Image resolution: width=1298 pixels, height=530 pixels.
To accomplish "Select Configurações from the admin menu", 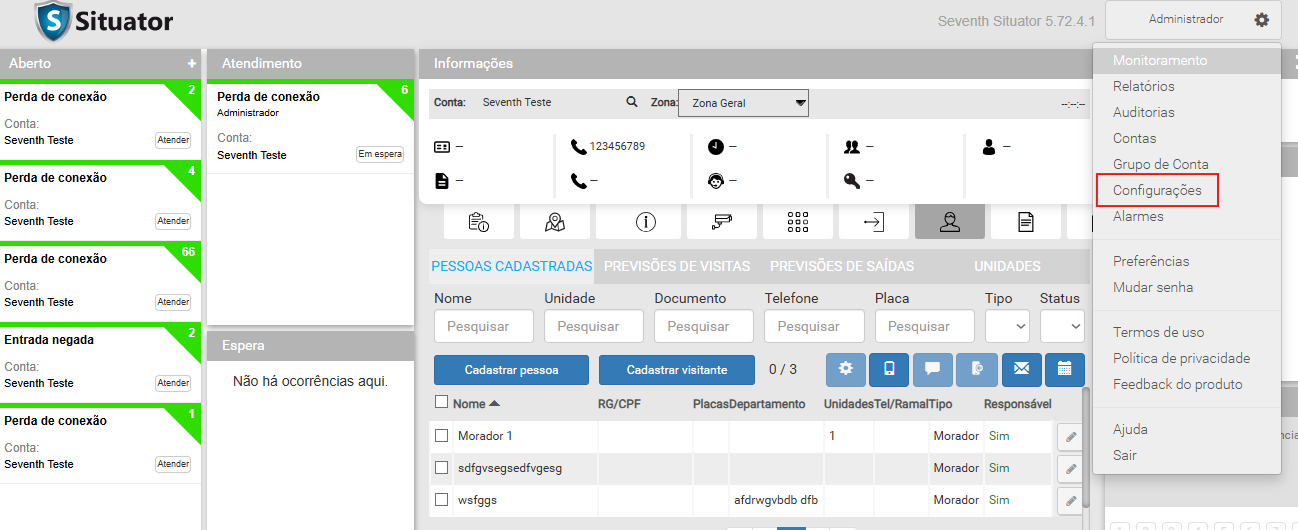I will pos(1157,190).
